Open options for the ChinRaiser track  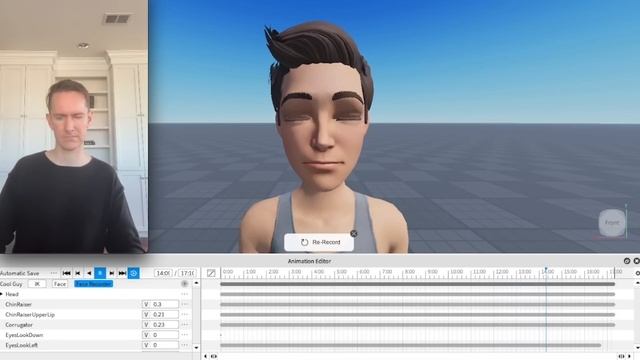pyautogui.click(x=184, y=304)
